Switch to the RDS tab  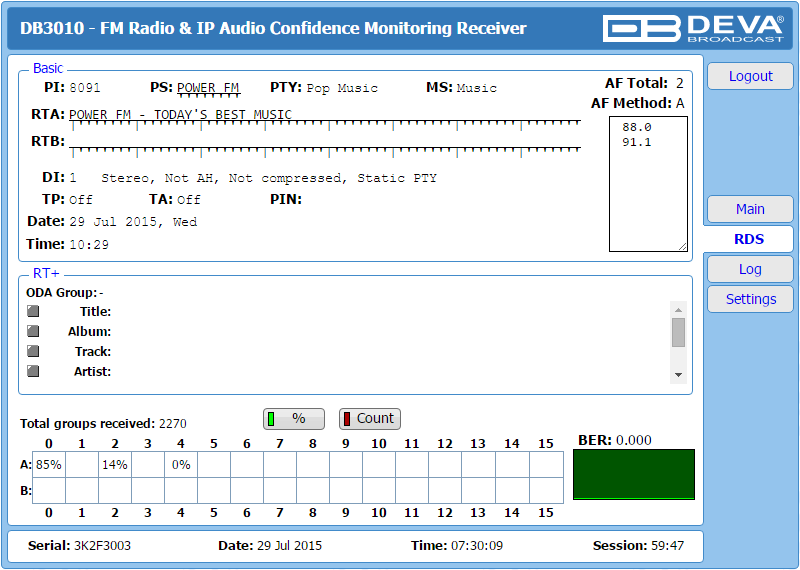point(749,239)
